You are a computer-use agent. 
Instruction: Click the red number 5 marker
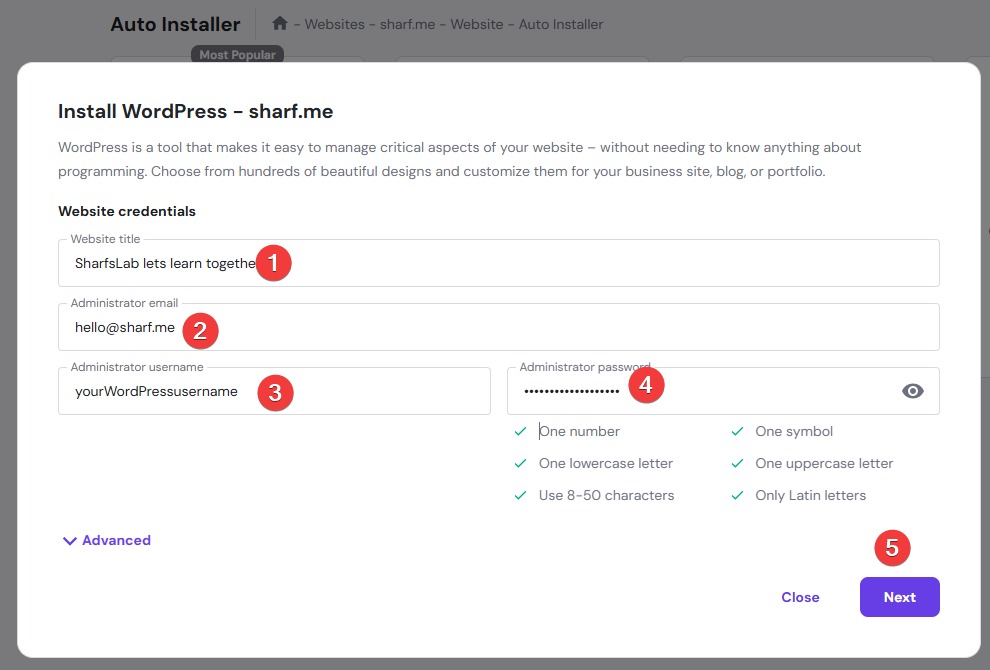click(x=893, y=548)
